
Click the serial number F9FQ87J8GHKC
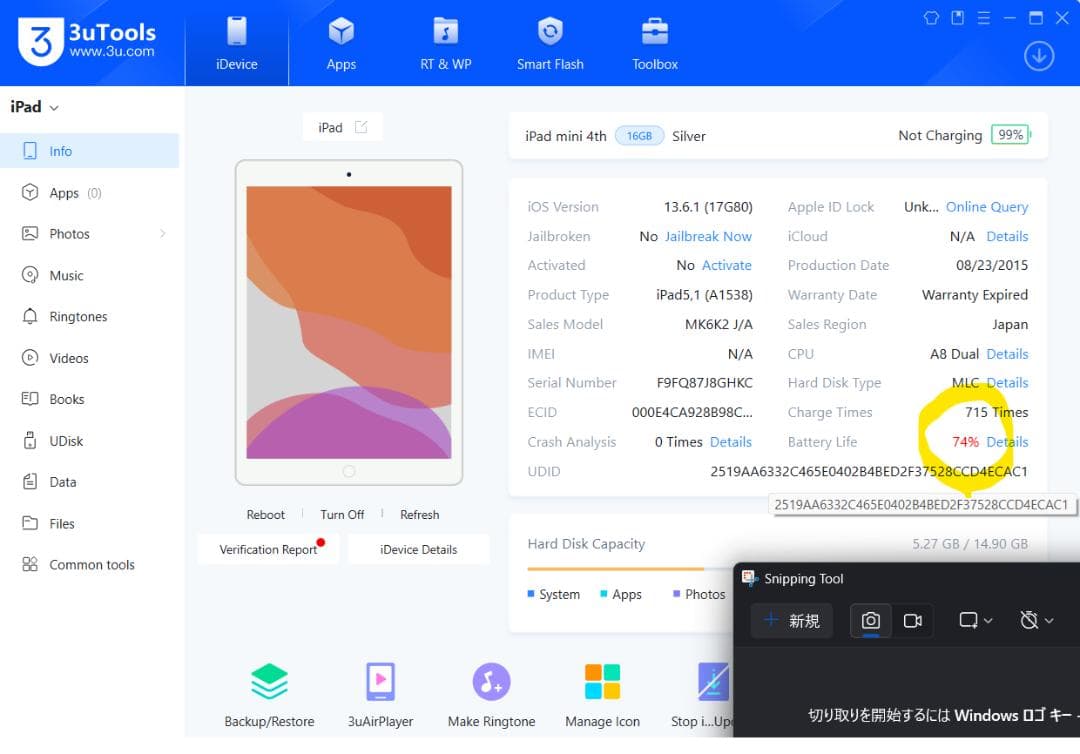705,383
